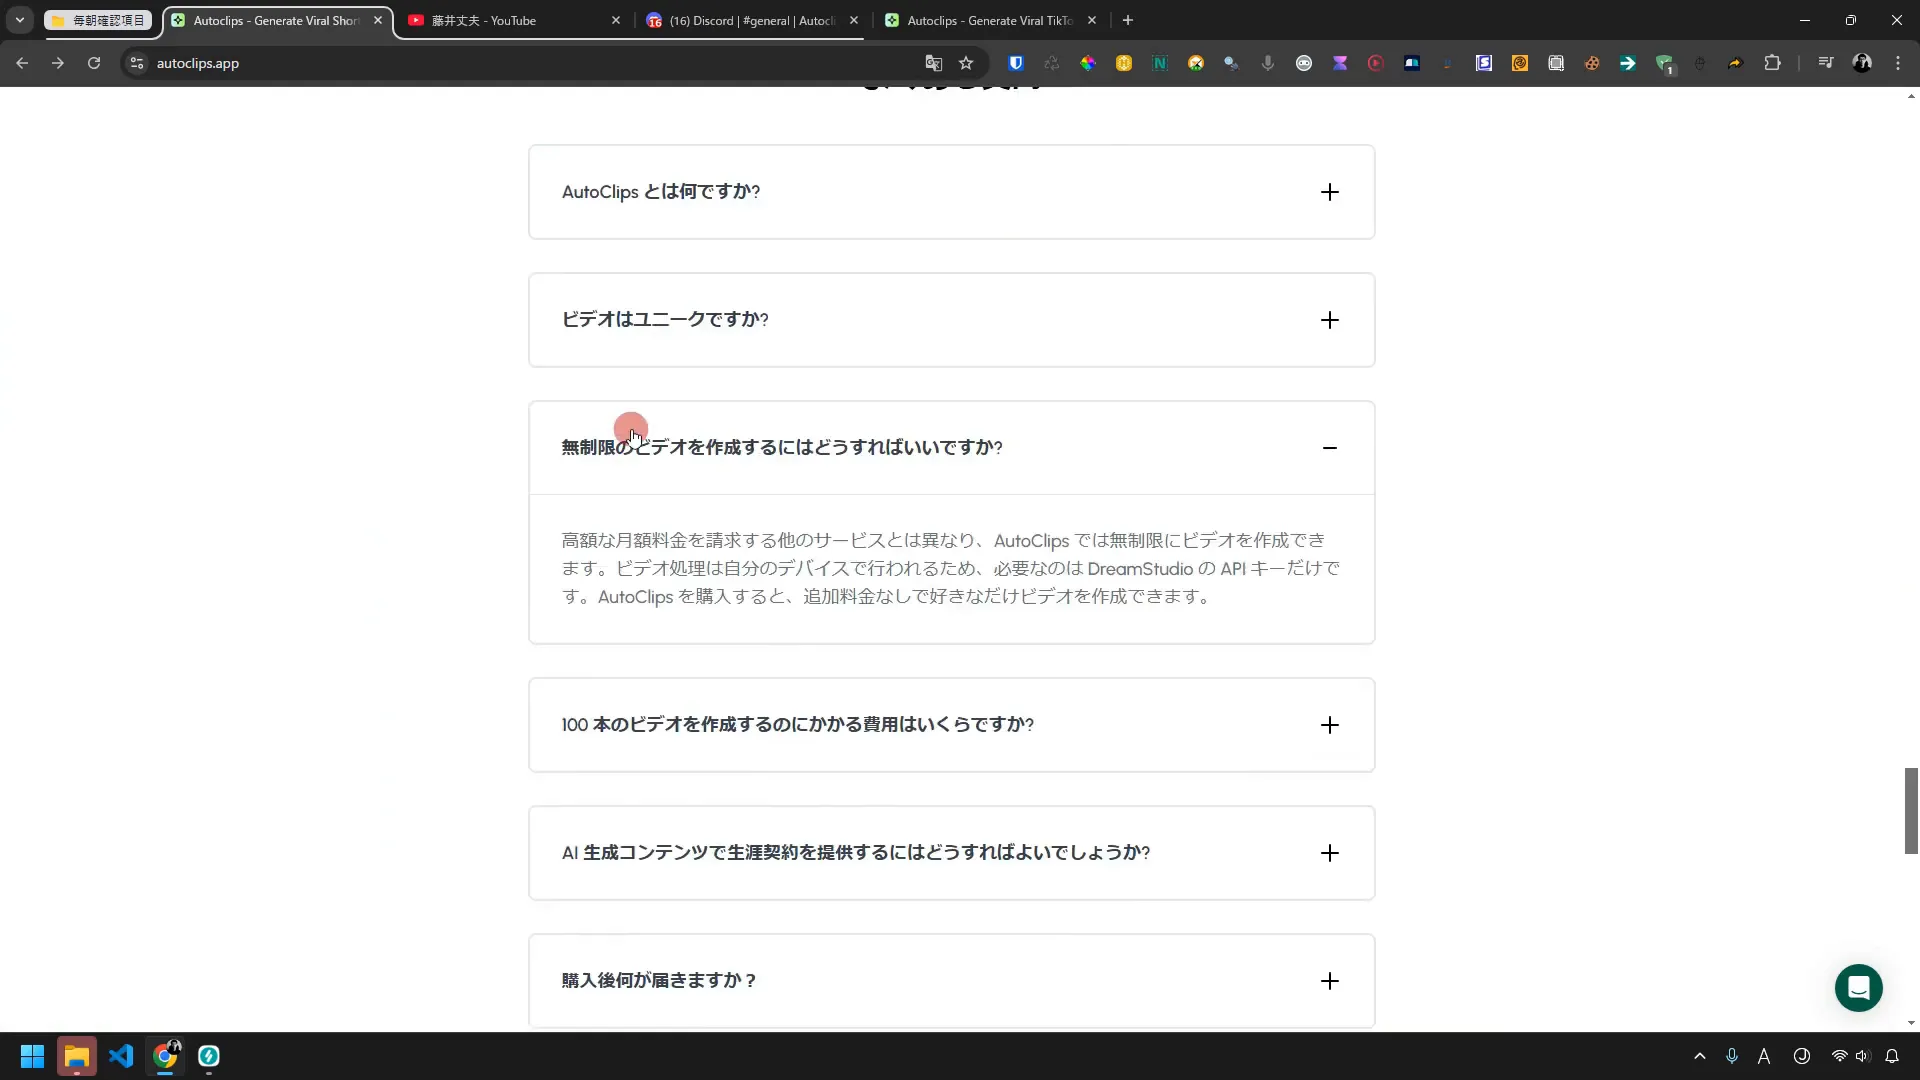Go back to previous page
The height and width of the screenshot is (1080, 1920).
coord(22,63)
